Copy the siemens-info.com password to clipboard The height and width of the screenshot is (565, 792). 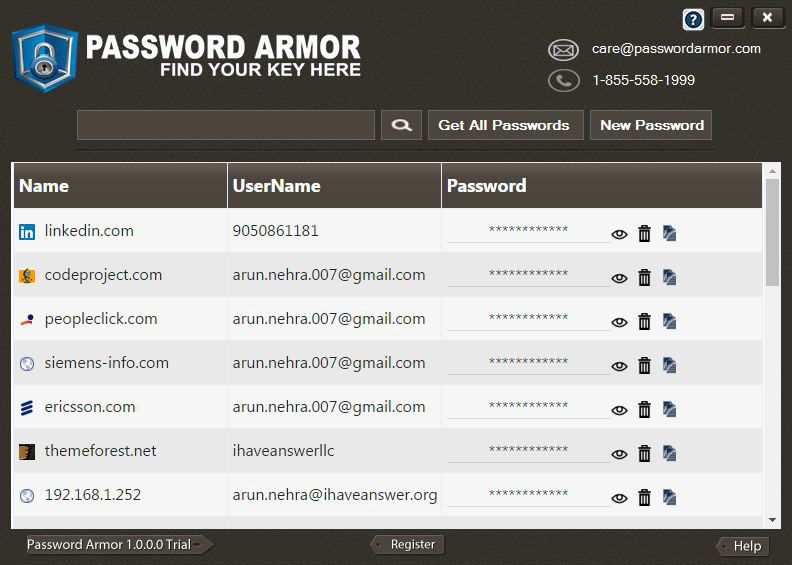pos(669,365)
